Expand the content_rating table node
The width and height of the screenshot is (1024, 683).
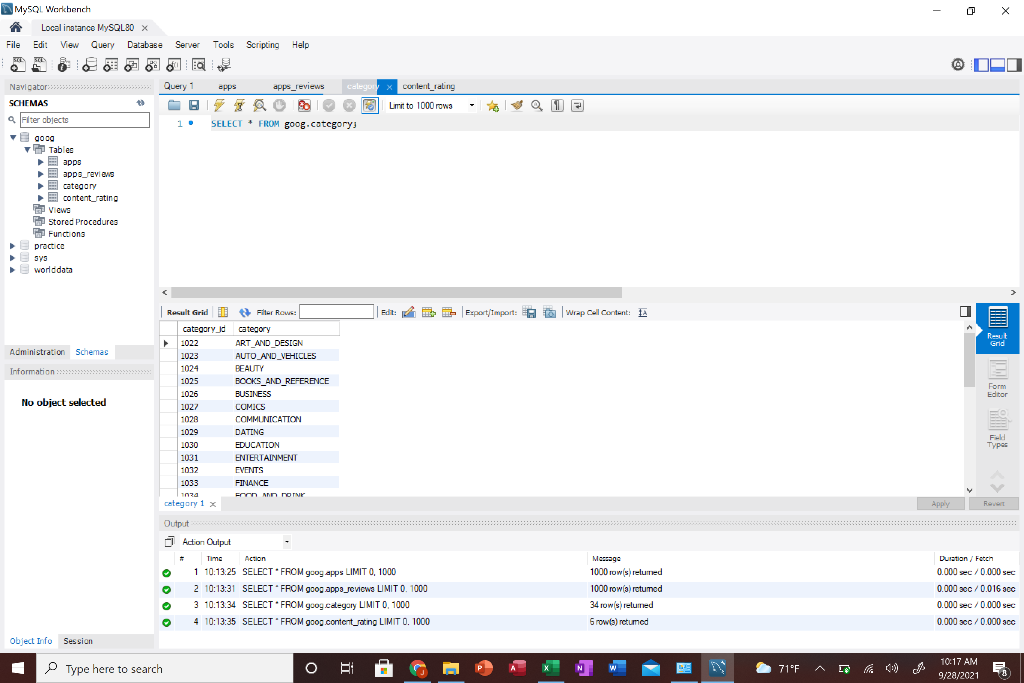click(x=40, y=197)
